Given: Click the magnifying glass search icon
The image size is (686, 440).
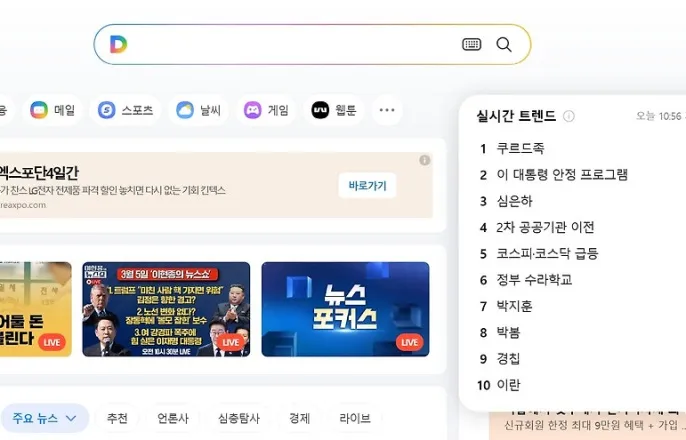Looking at the screenshot, I should click(x=504, y=44).
